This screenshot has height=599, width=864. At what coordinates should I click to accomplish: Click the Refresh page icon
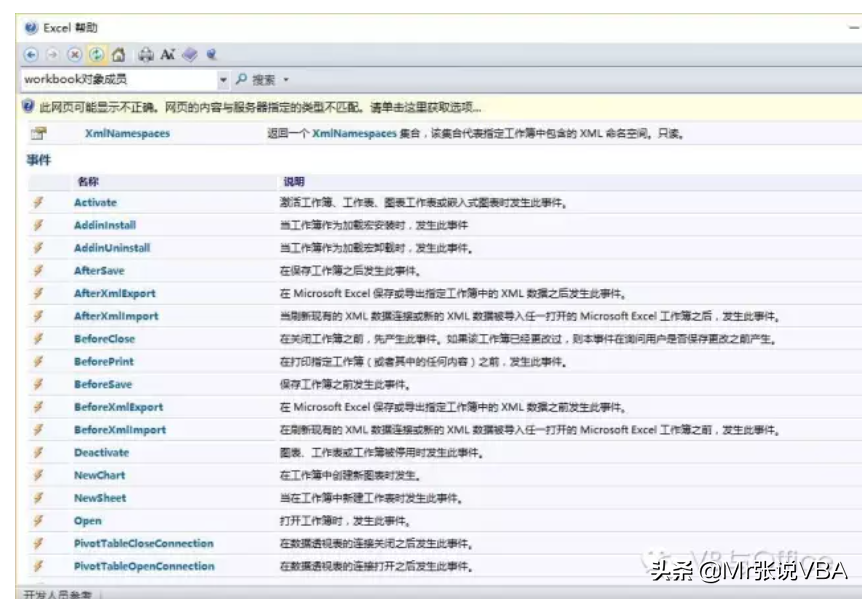pyautogui.click(x=96, y=55)
